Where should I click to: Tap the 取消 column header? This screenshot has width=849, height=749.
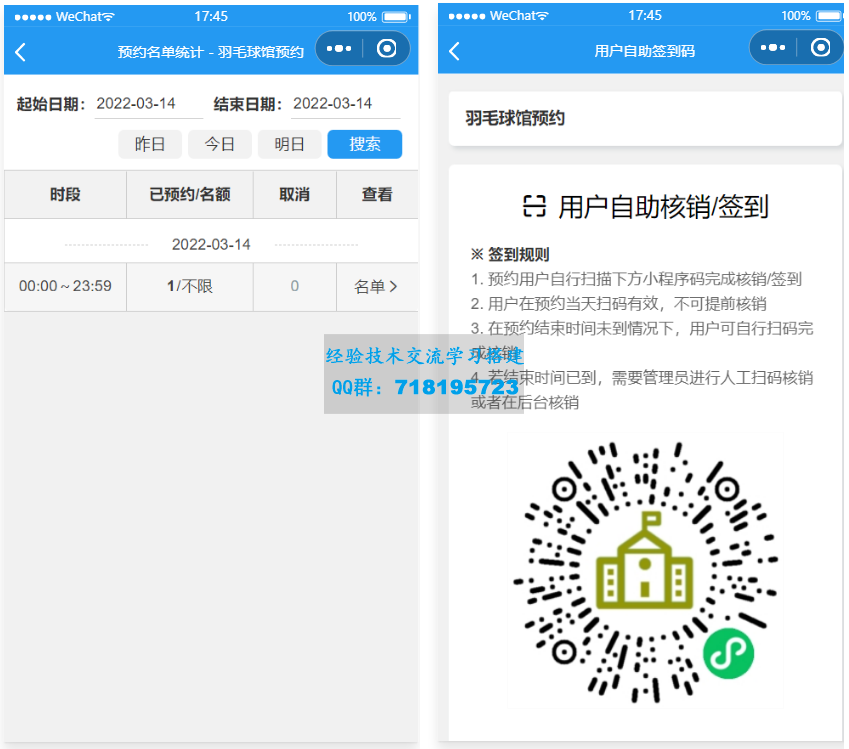click(295, 194)
